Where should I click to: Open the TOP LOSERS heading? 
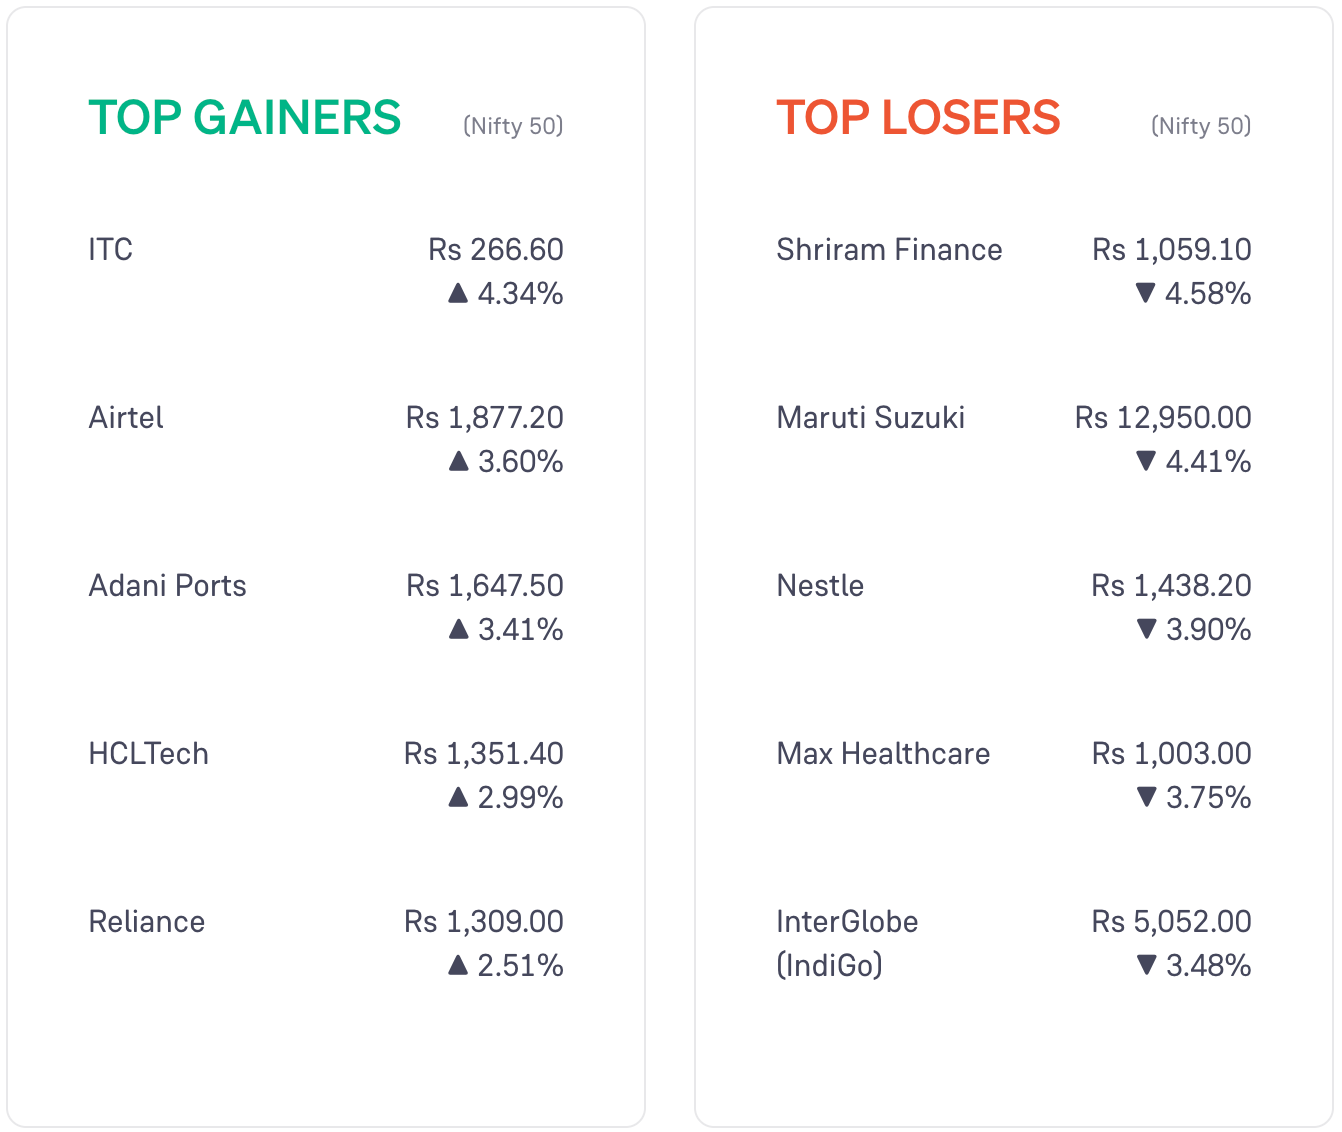918,118
